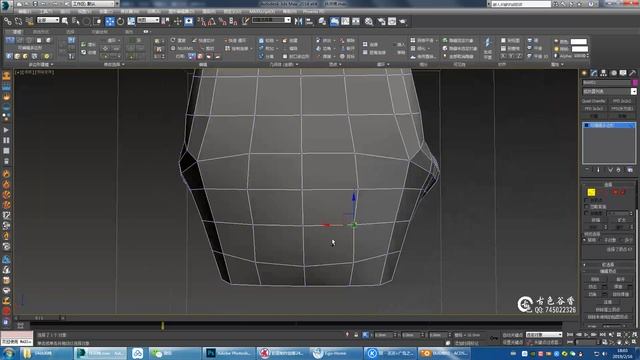Open the 对象绘制 ribbon tab
Image resolution: width=640 pixels, height=360 pixels.
click(x=100, y=32)
